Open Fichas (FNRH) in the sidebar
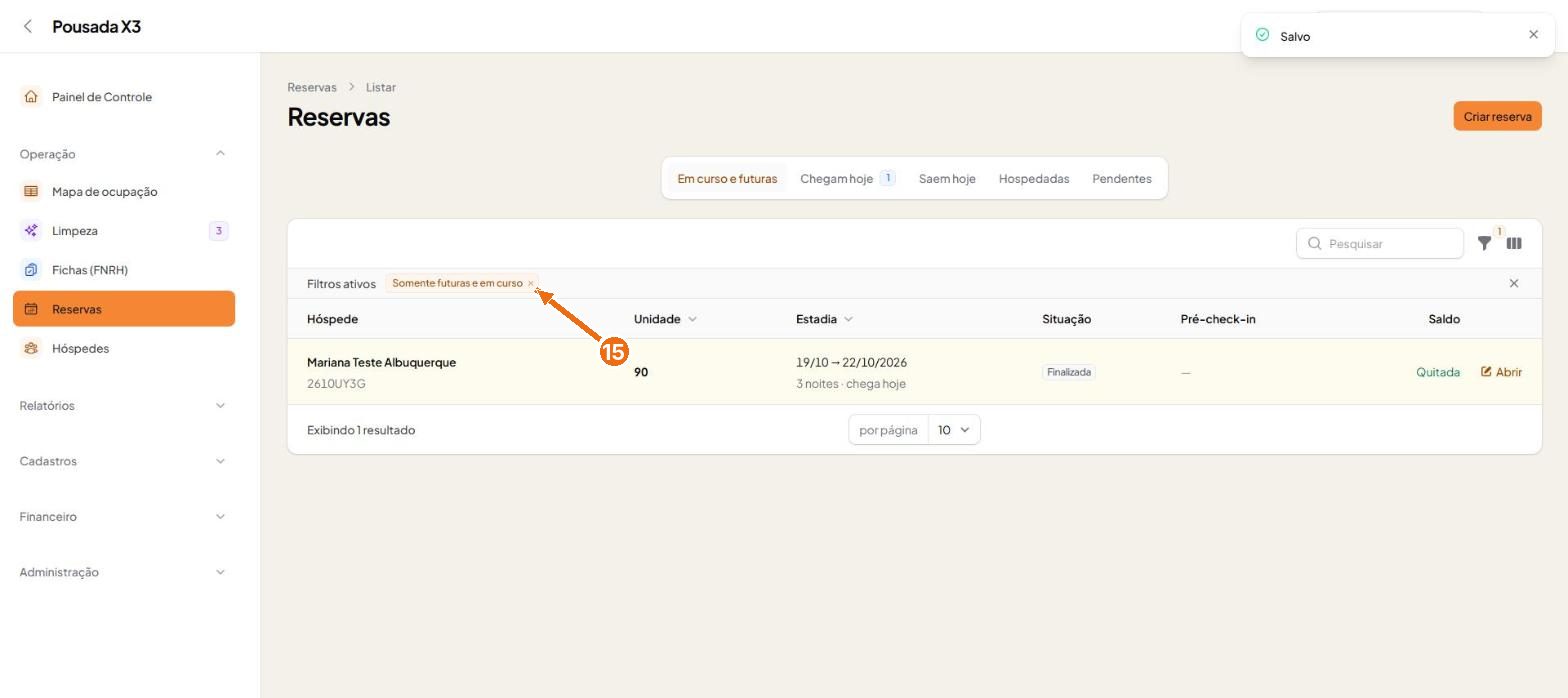1568x698 pixels. (x=124, y=270)
